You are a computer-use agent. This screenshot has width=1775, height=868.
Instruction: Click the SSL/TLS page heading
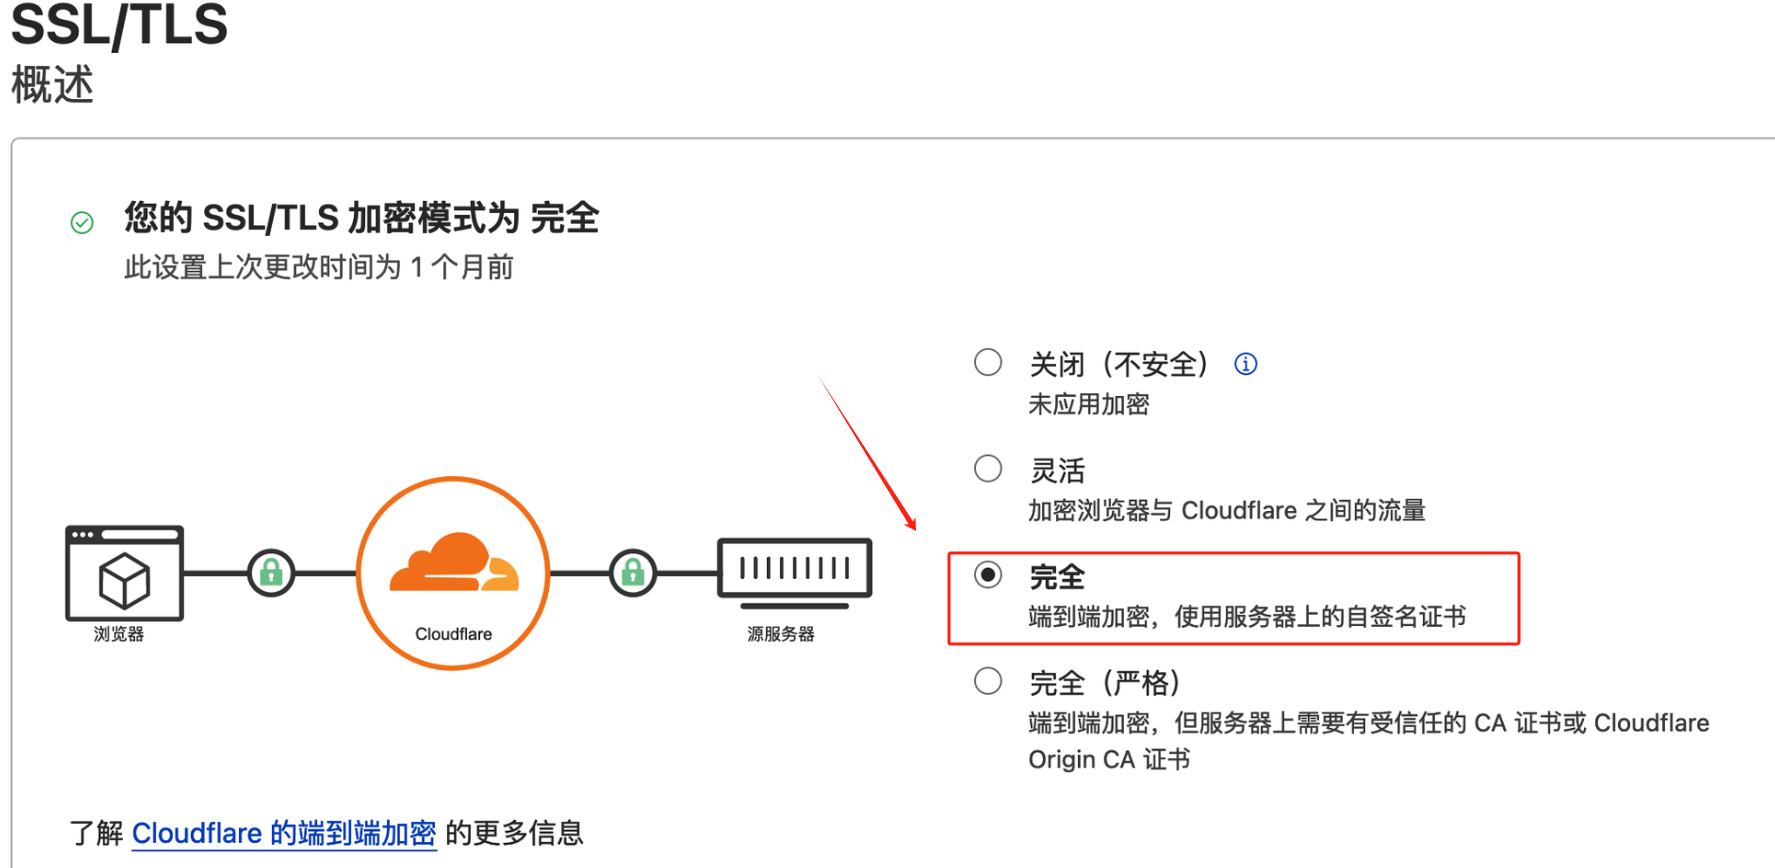coord(119,24)
